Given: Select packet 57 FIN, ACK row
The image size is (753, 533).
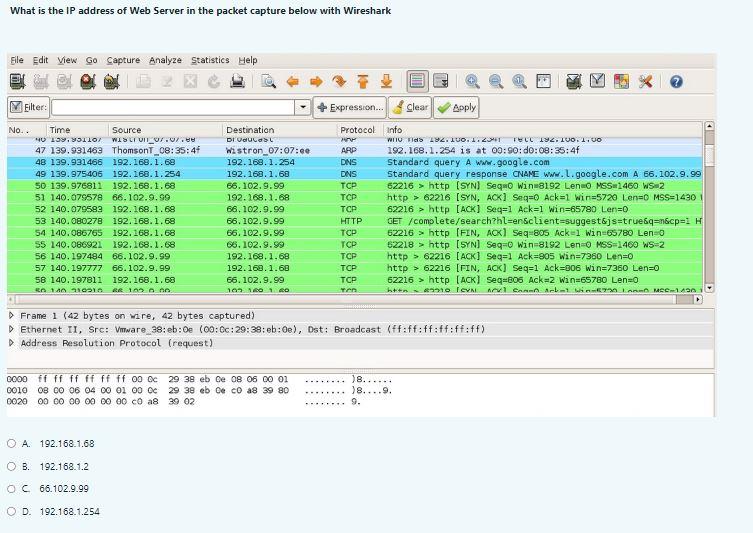Looking at the screenshot, I should point(354,268).
